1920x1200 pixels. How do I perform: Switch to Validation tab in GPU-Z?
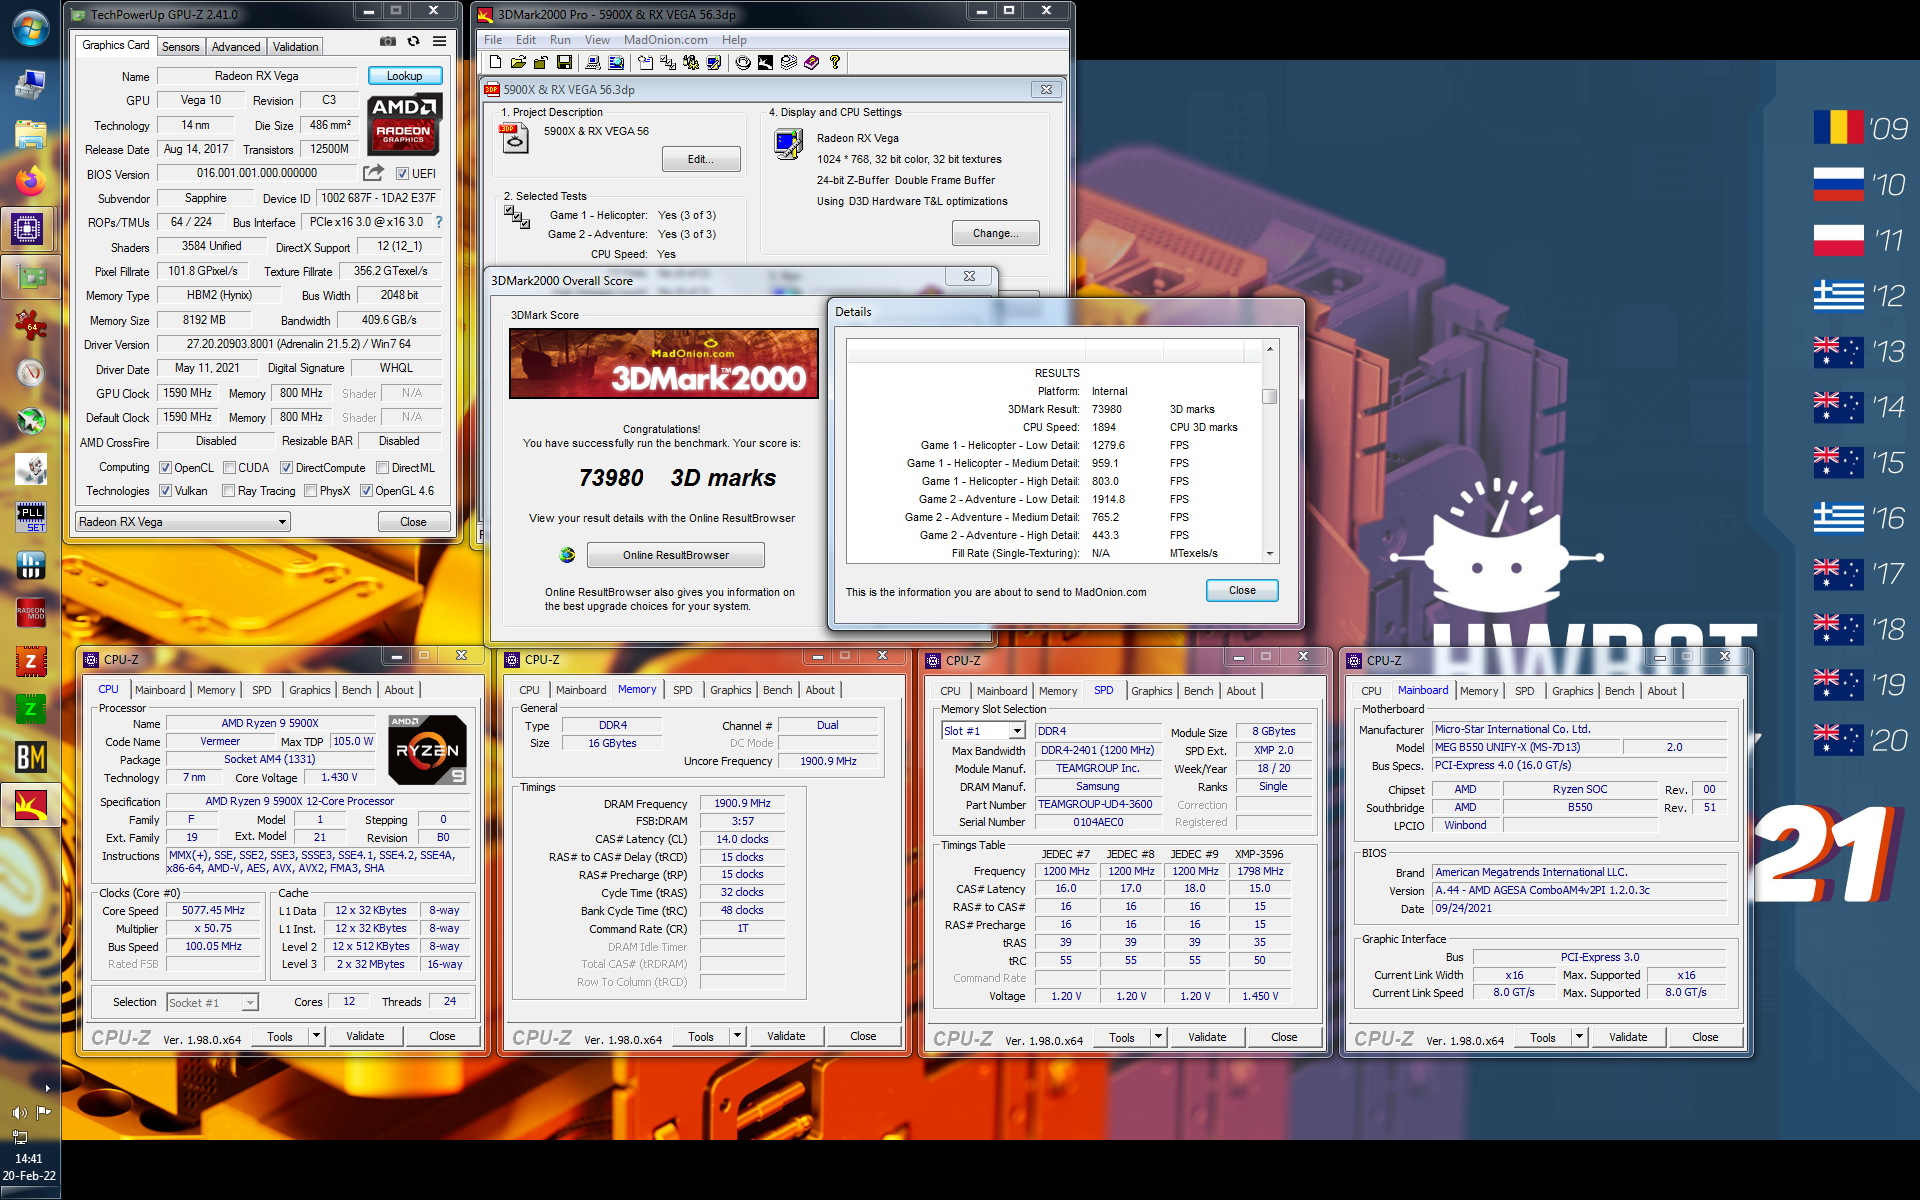(296, 47)
